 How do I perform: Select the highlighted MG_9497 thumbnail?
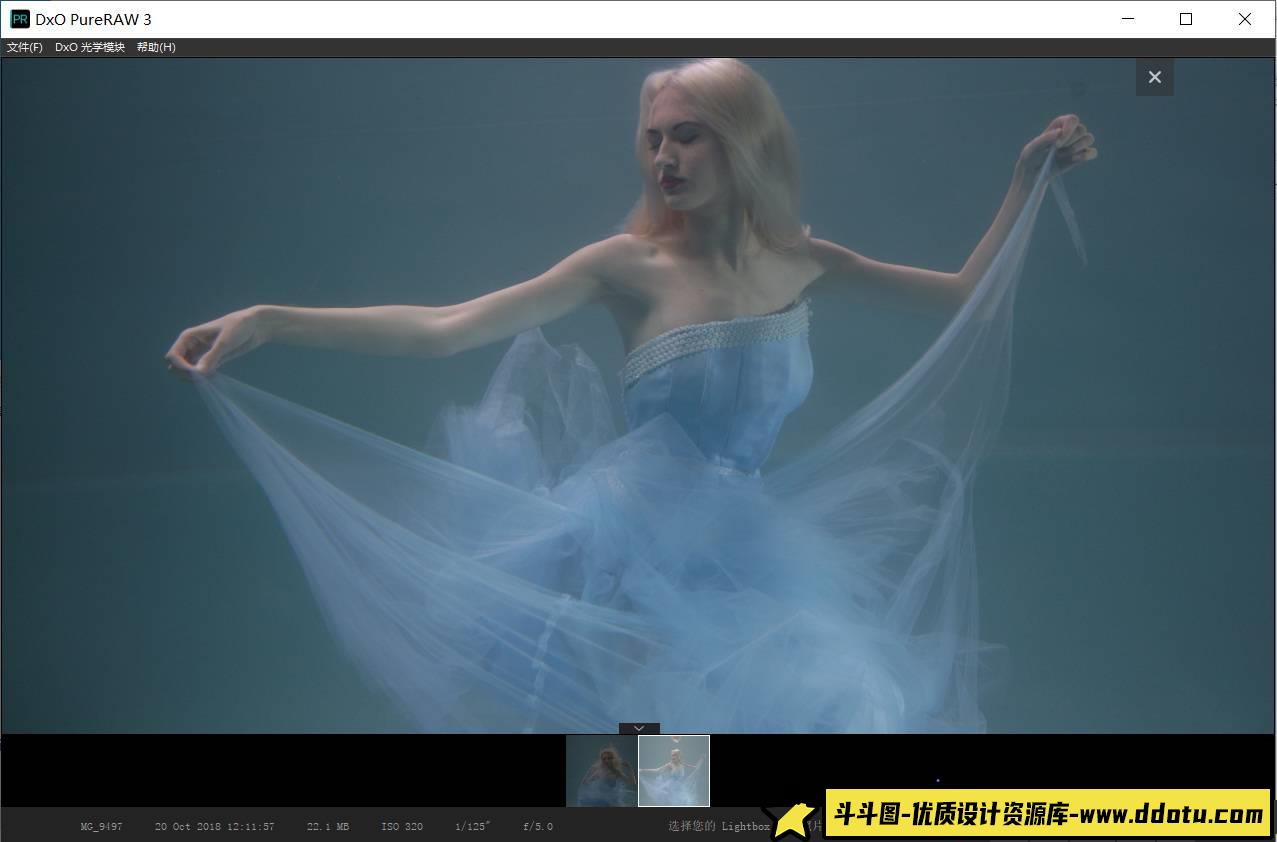[x=674, y=770]
